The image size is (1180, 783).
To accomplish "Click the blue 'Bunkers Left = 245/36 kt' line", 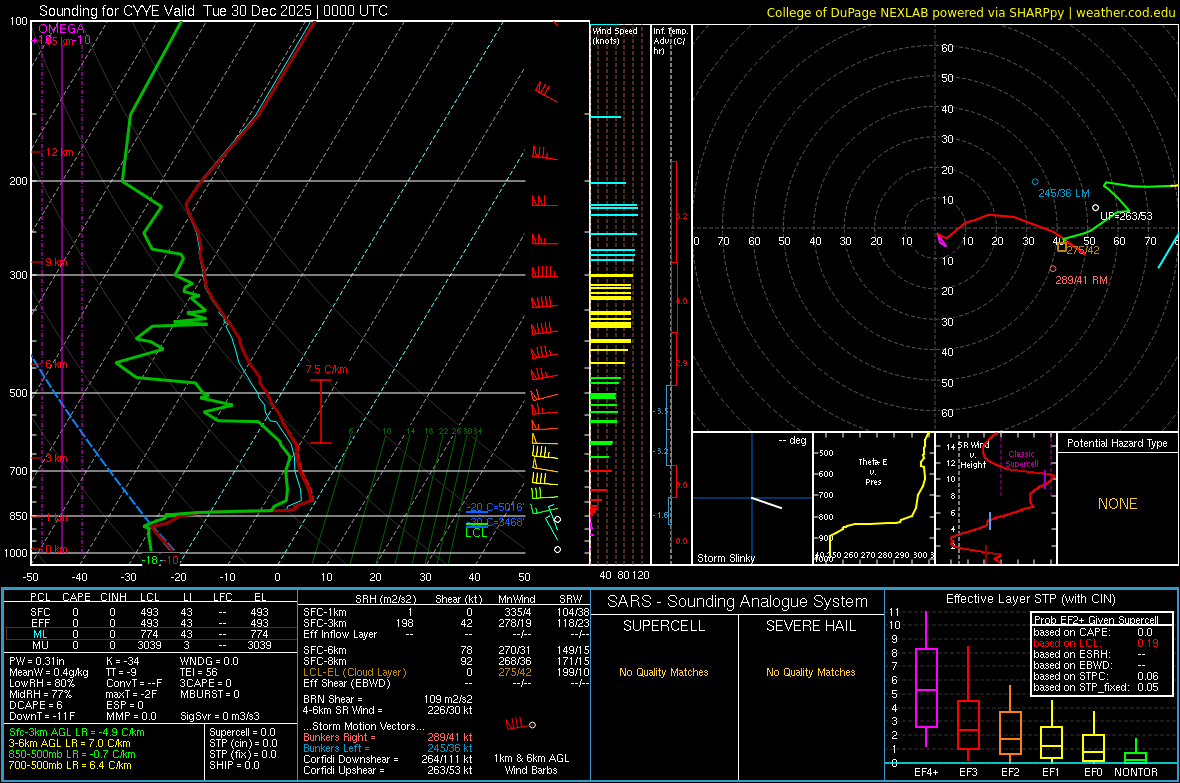I will (388, 748).
